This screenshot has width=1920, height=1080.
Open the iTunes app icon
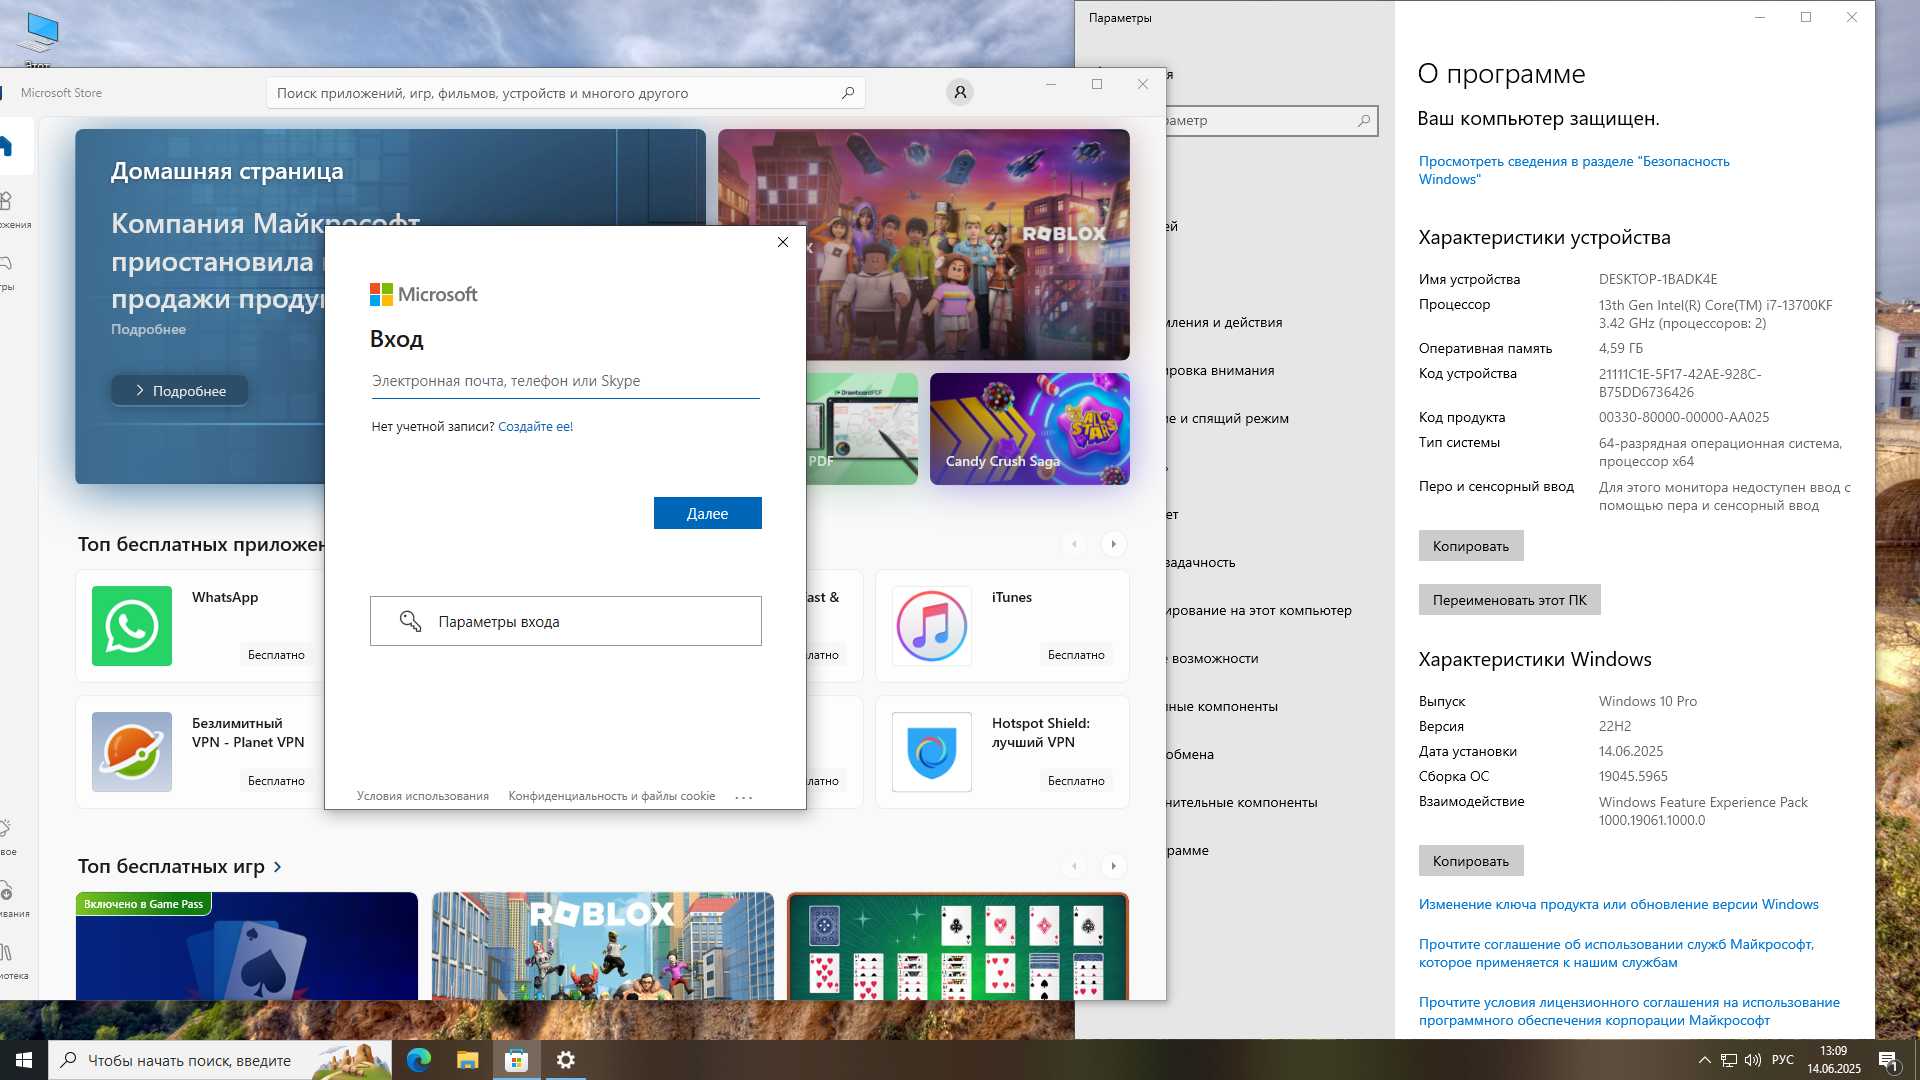932,626
